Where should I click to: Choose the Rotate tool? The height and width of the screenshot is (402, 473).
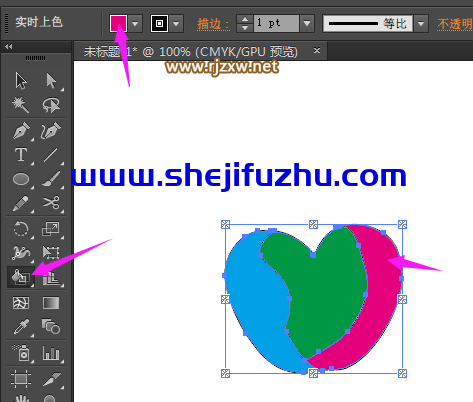(21, 229)
